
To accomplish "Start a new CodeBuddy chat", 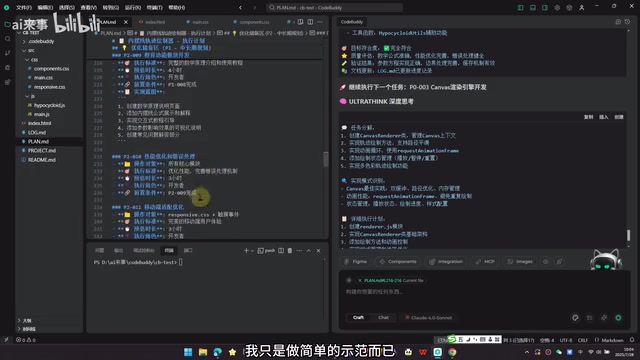I will tap(618, 22).
